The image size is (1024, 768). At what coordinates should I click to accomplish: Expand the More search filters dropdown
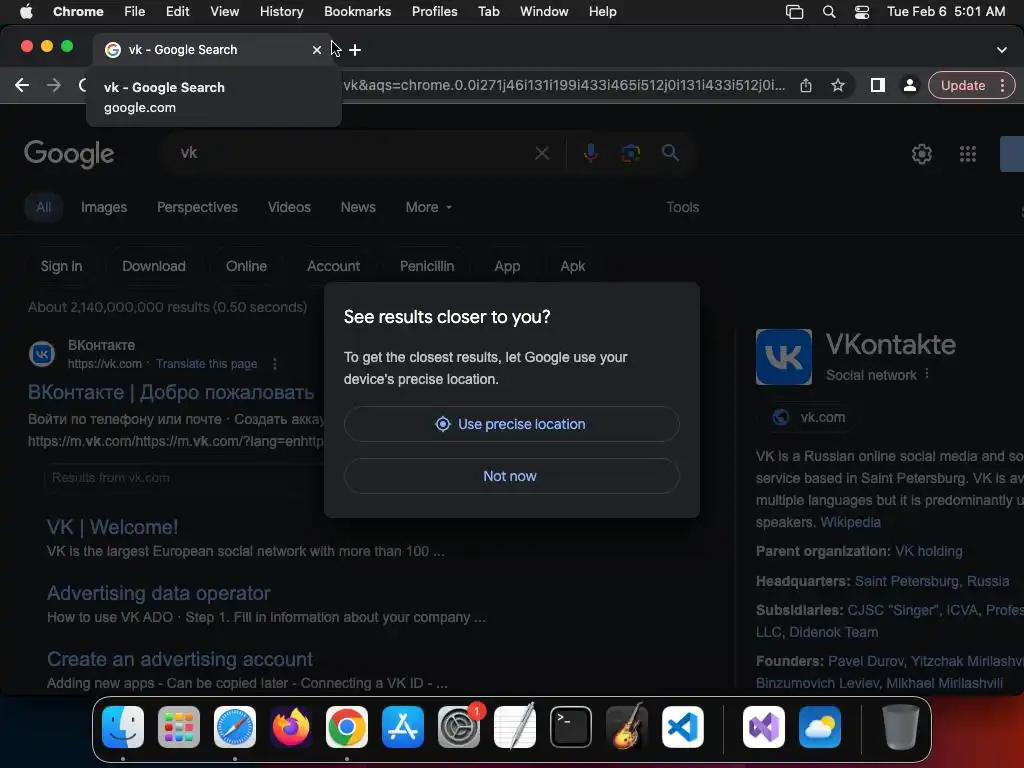coord(428,207)
